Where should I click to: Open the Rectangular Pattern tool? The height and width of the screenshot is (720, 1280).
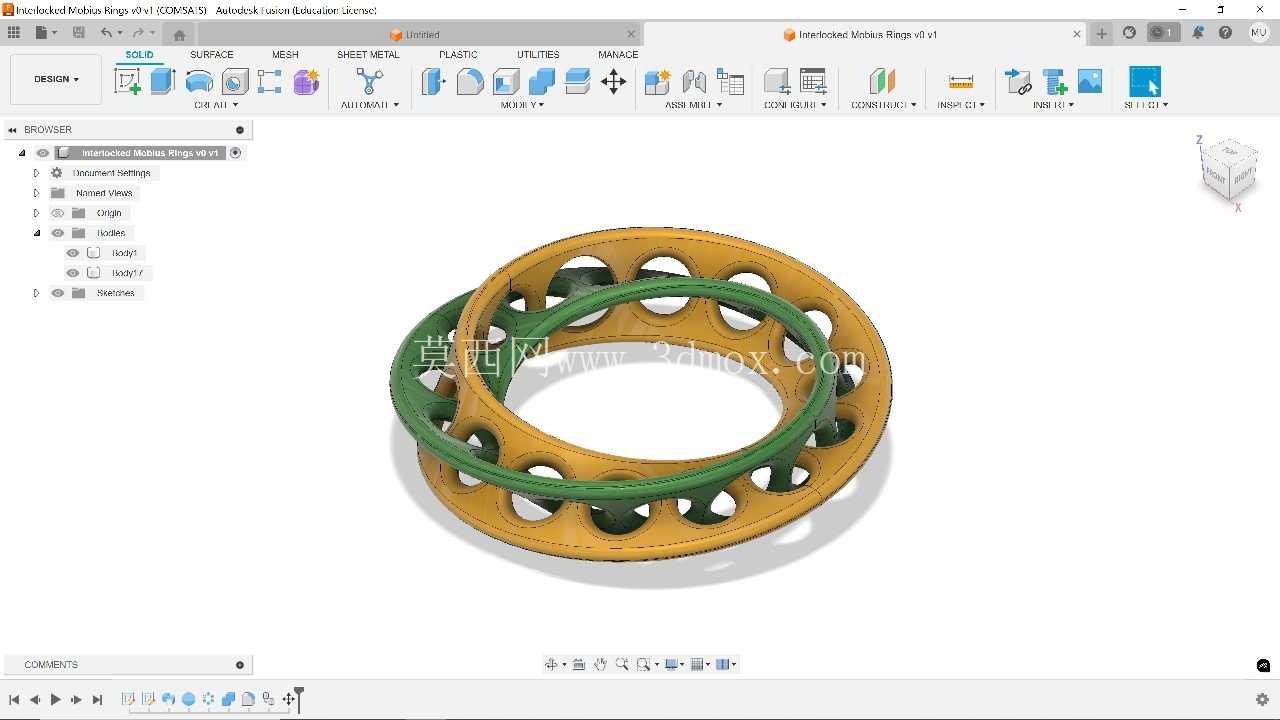270,81
